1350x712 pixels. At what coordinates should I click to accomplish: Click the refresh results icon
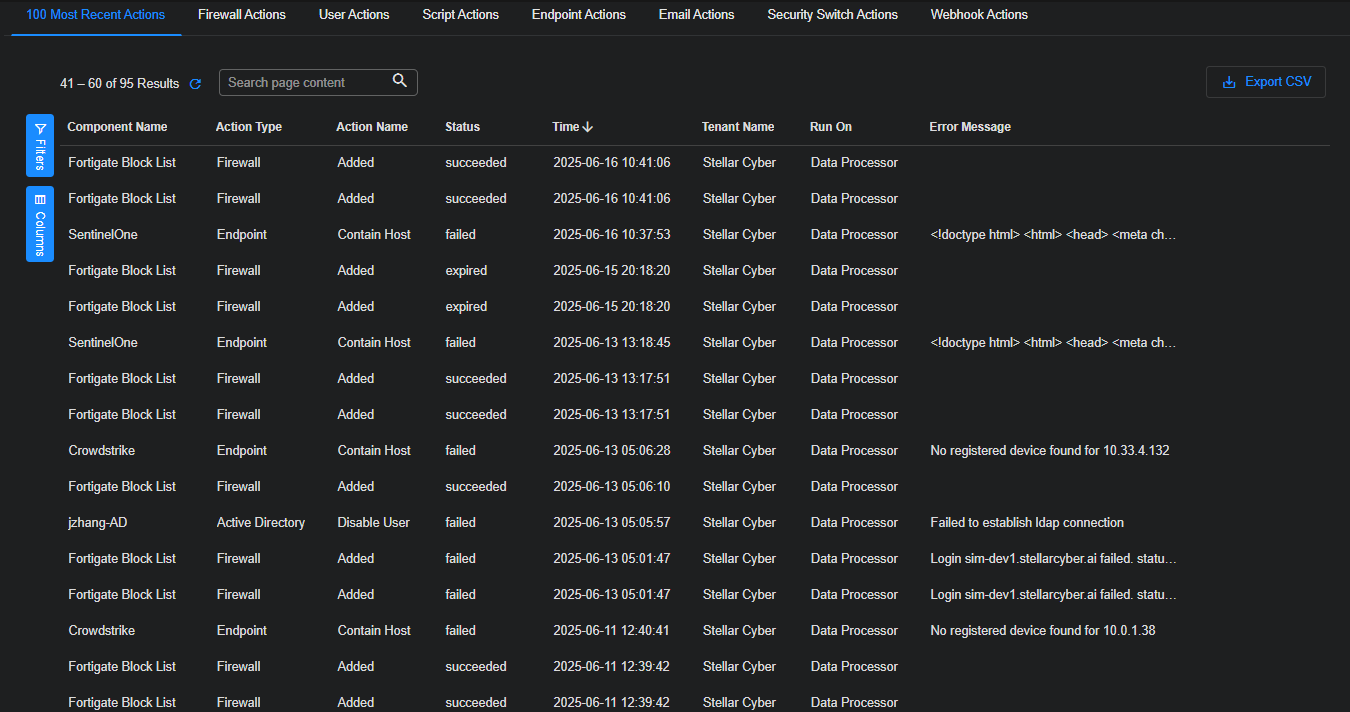click(x=196, y=84)
